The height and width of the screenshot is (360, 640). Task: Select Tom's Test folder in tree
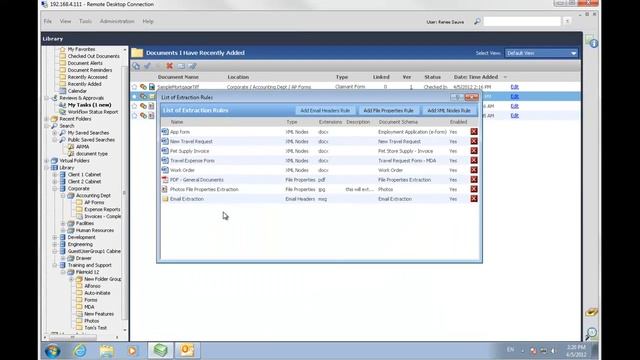point(96,328)
